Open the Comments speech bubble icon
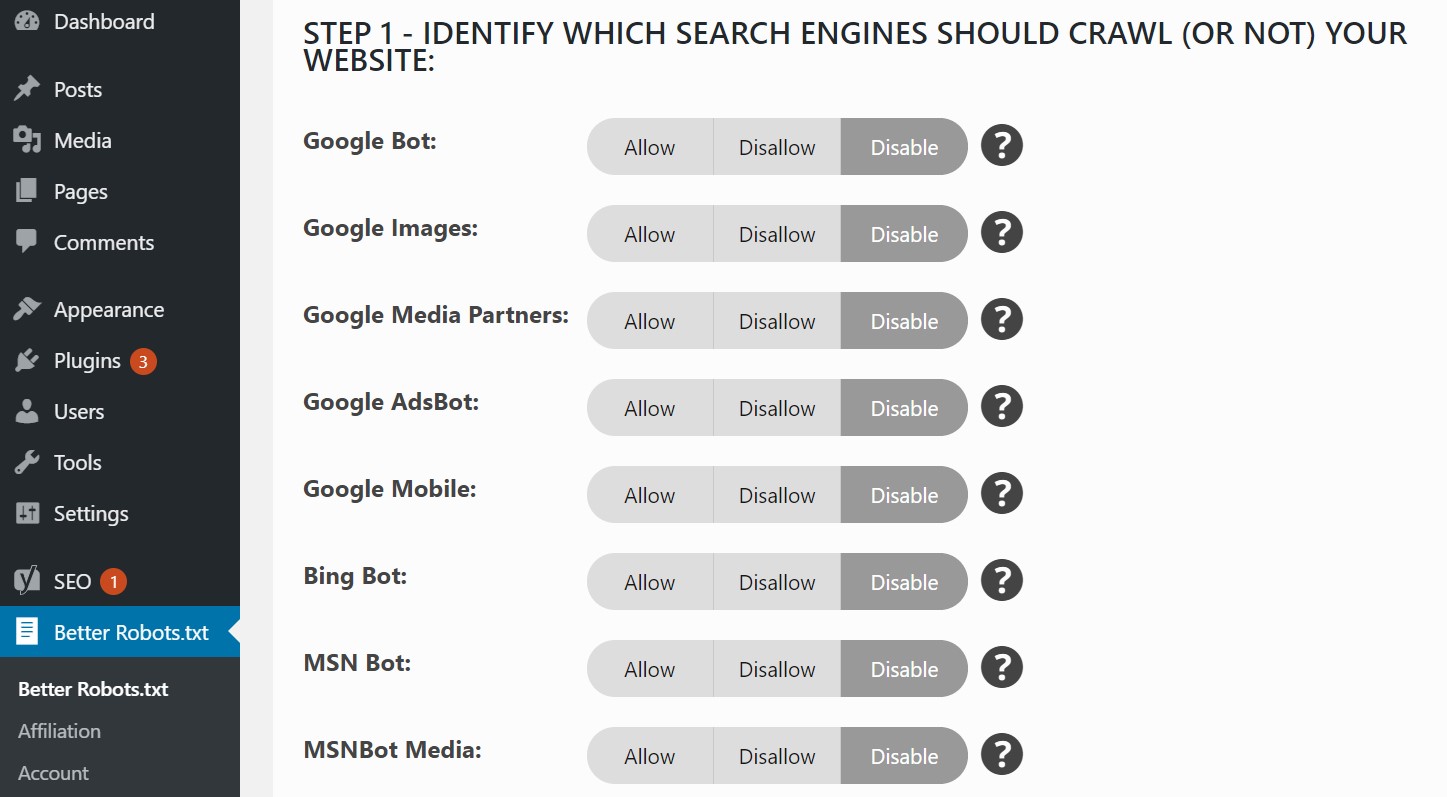Screen dimensions: 1447x797 point(27,242)
